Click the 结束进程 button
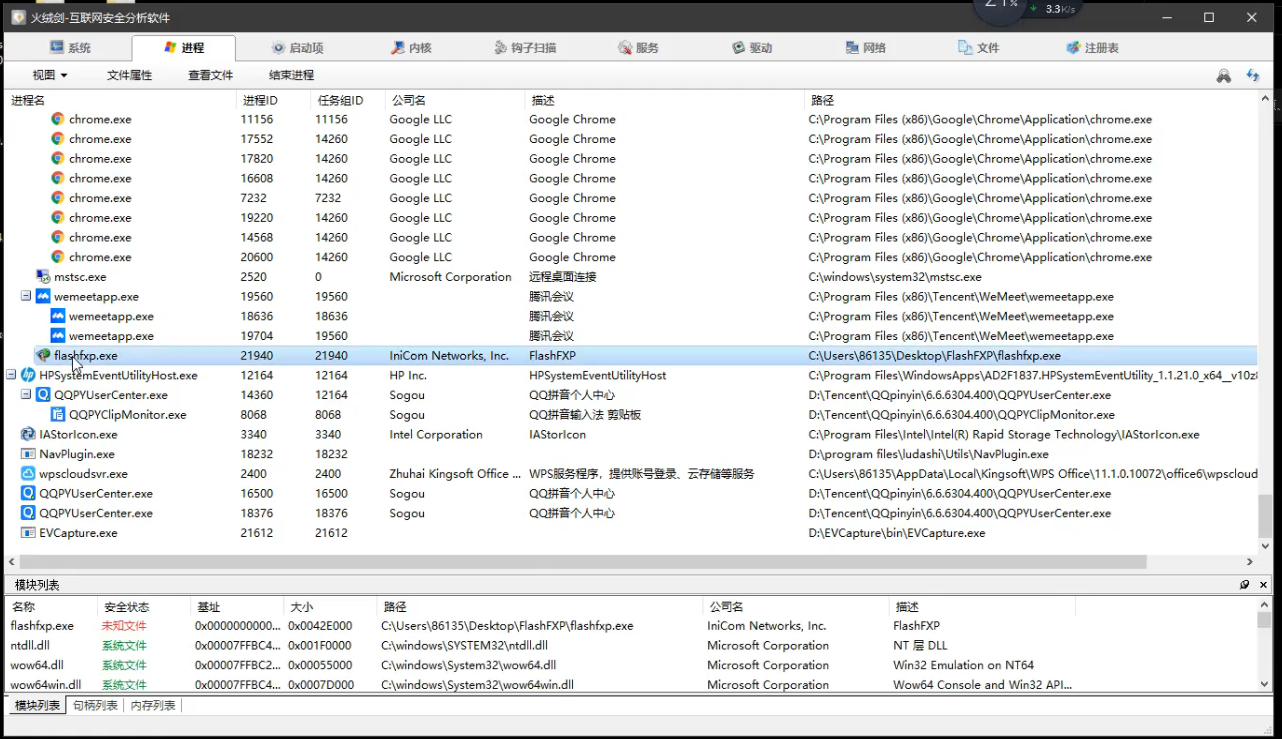1282x739 pixels. [x=291, y=75]
